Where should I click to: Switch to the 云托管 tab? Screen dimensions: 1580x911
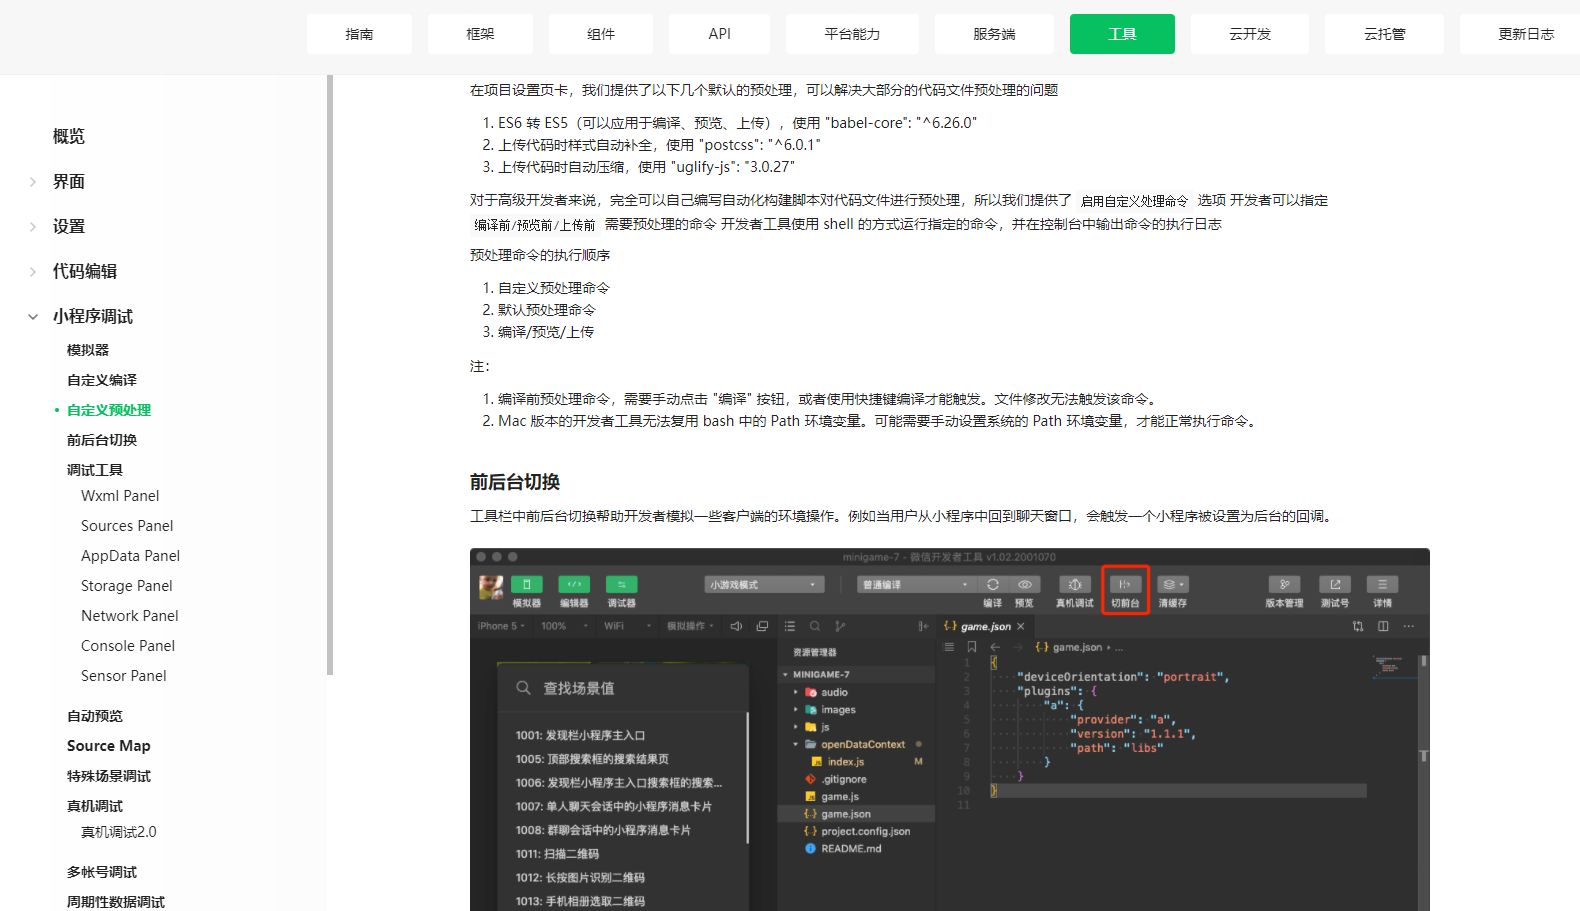[1384, 34]
